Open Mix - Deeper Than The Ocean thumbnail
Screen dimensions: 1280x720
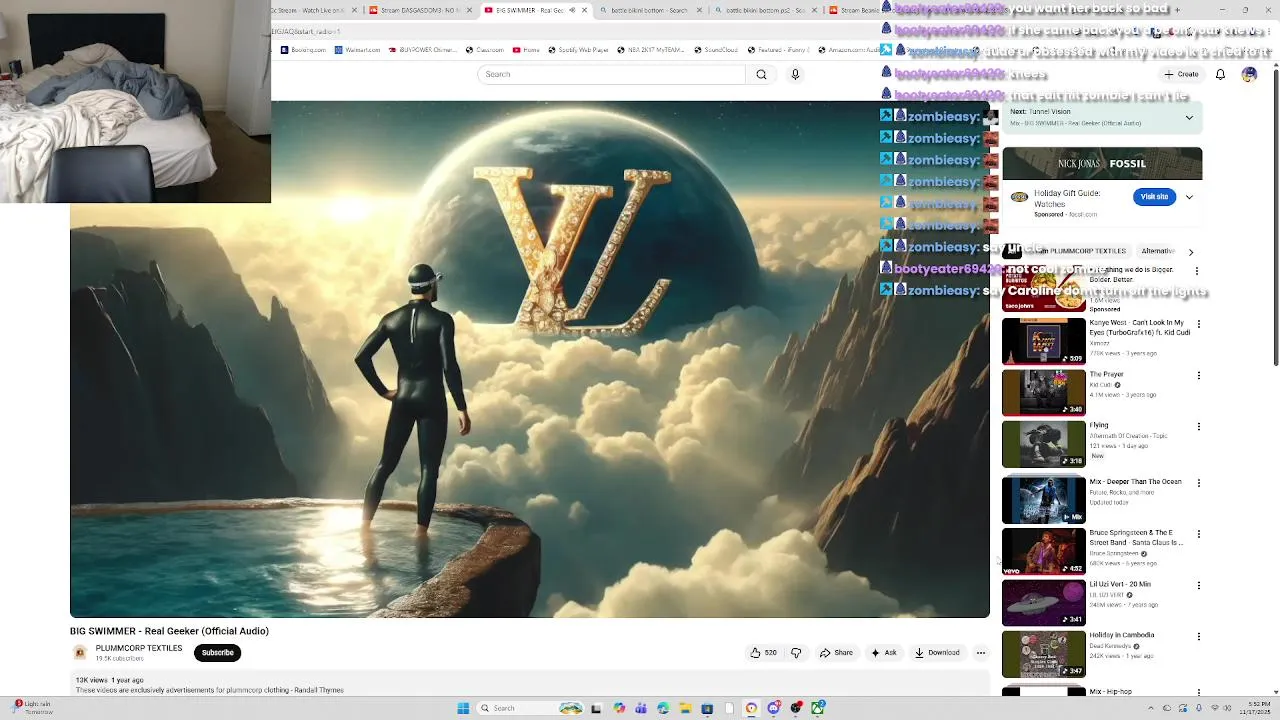1044,500
